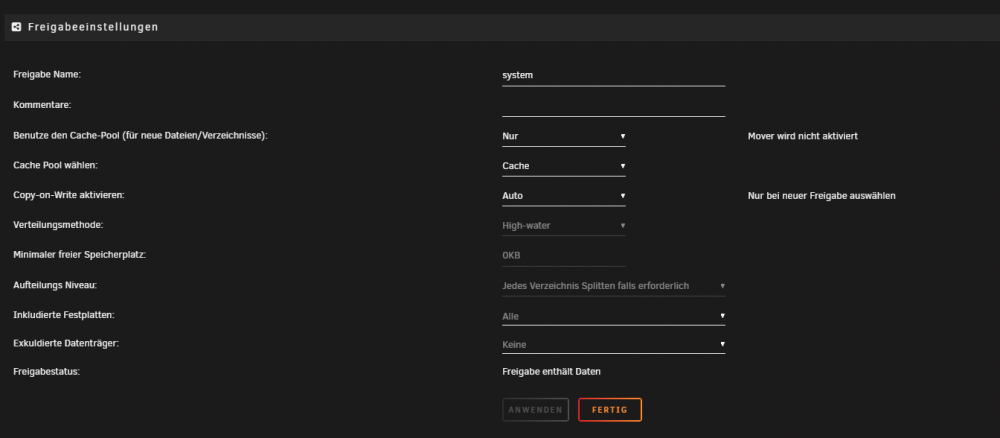1000x438 pixels.
Task: Click the Fertig button
Action: [610, 410]
